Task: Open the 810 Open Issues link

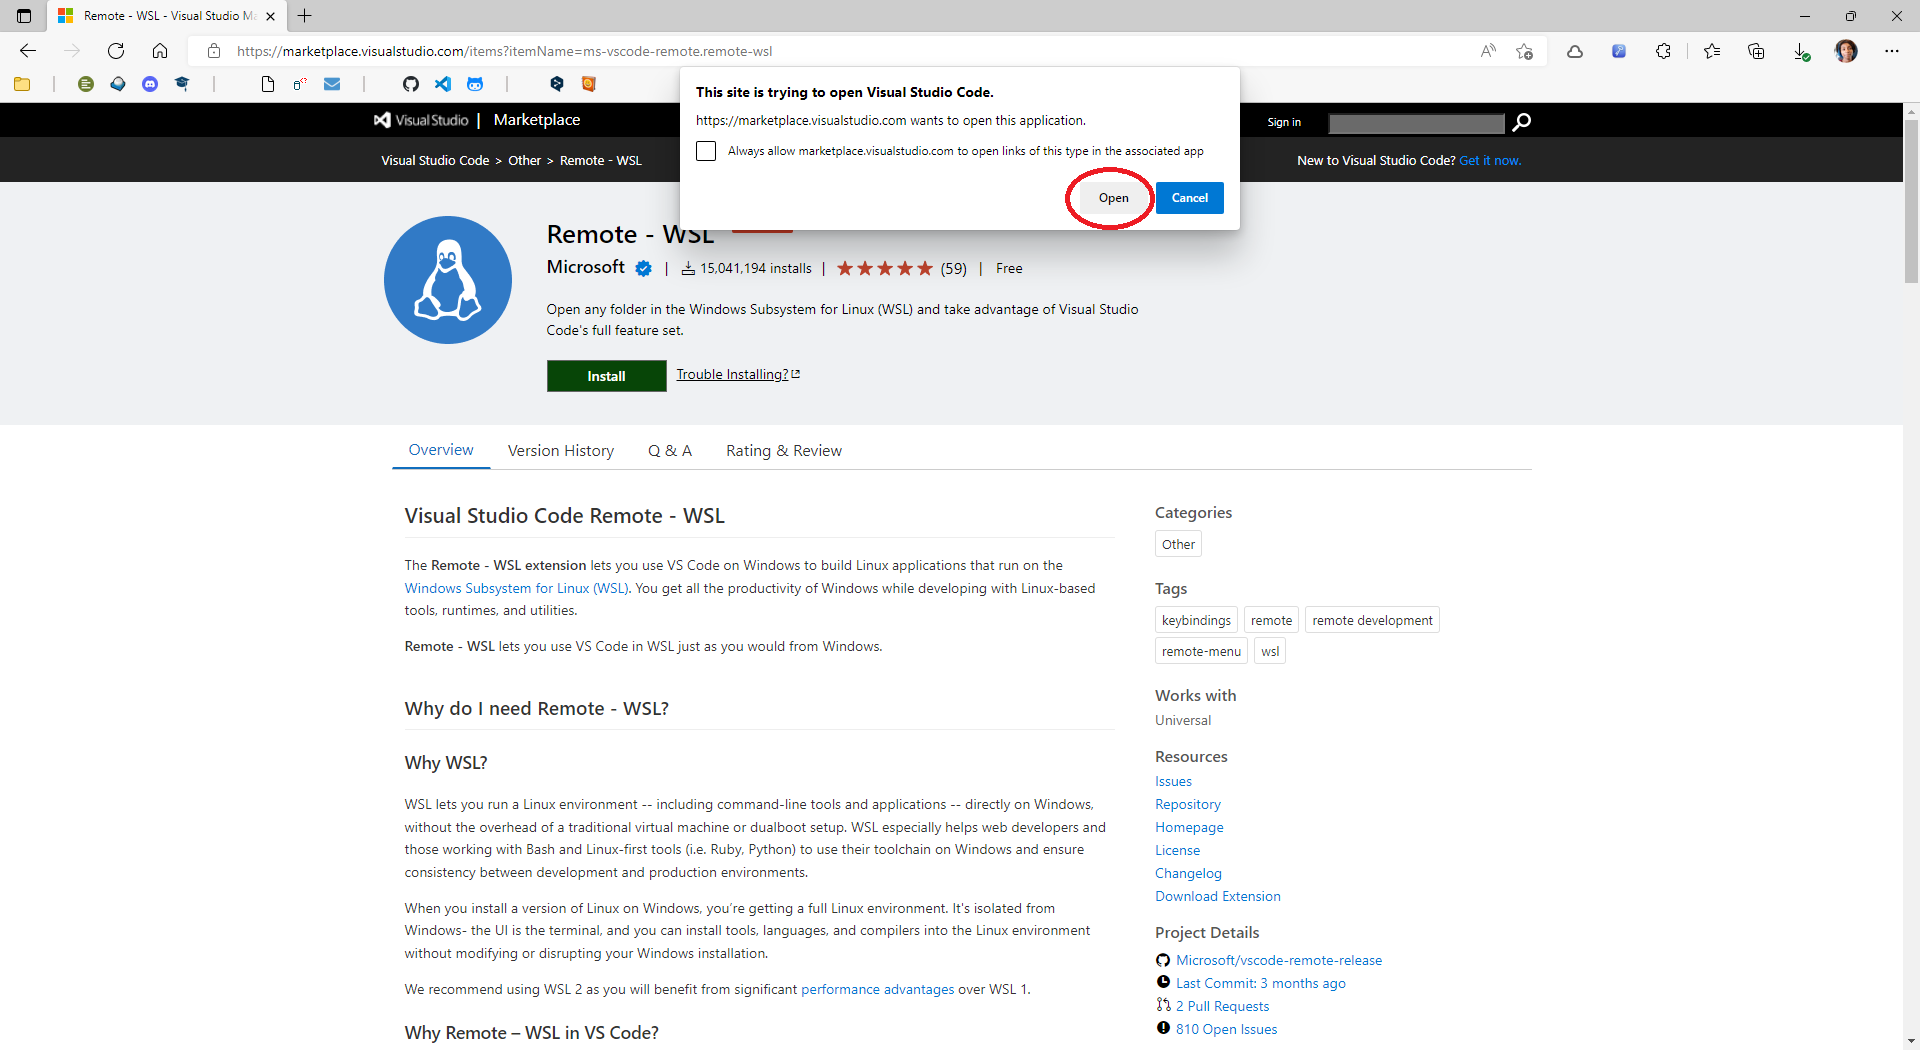Action: [1226, 1029]
